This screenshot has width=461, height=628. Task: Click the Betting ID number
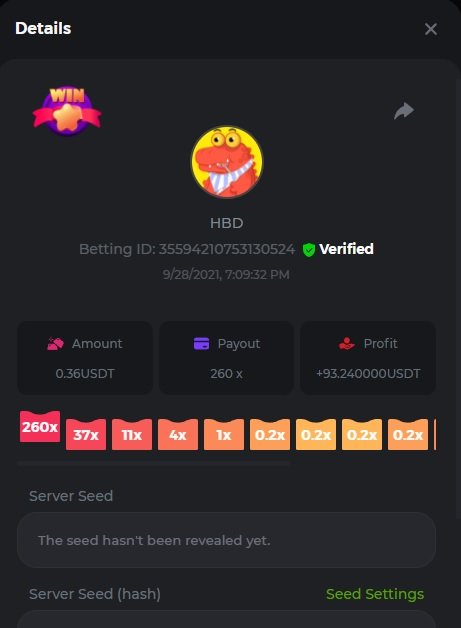coord(227,249)
